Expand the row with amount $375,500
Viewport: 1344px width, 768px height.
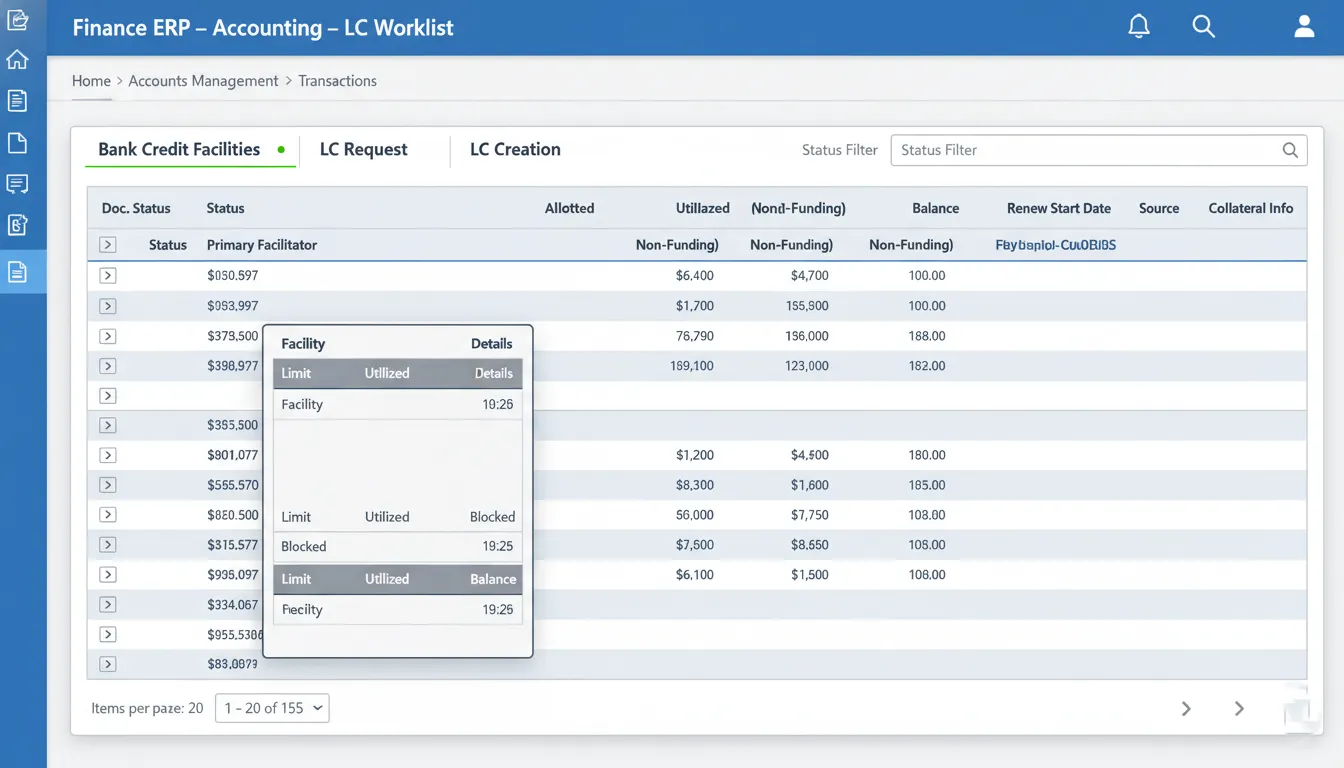click(108, 336)
